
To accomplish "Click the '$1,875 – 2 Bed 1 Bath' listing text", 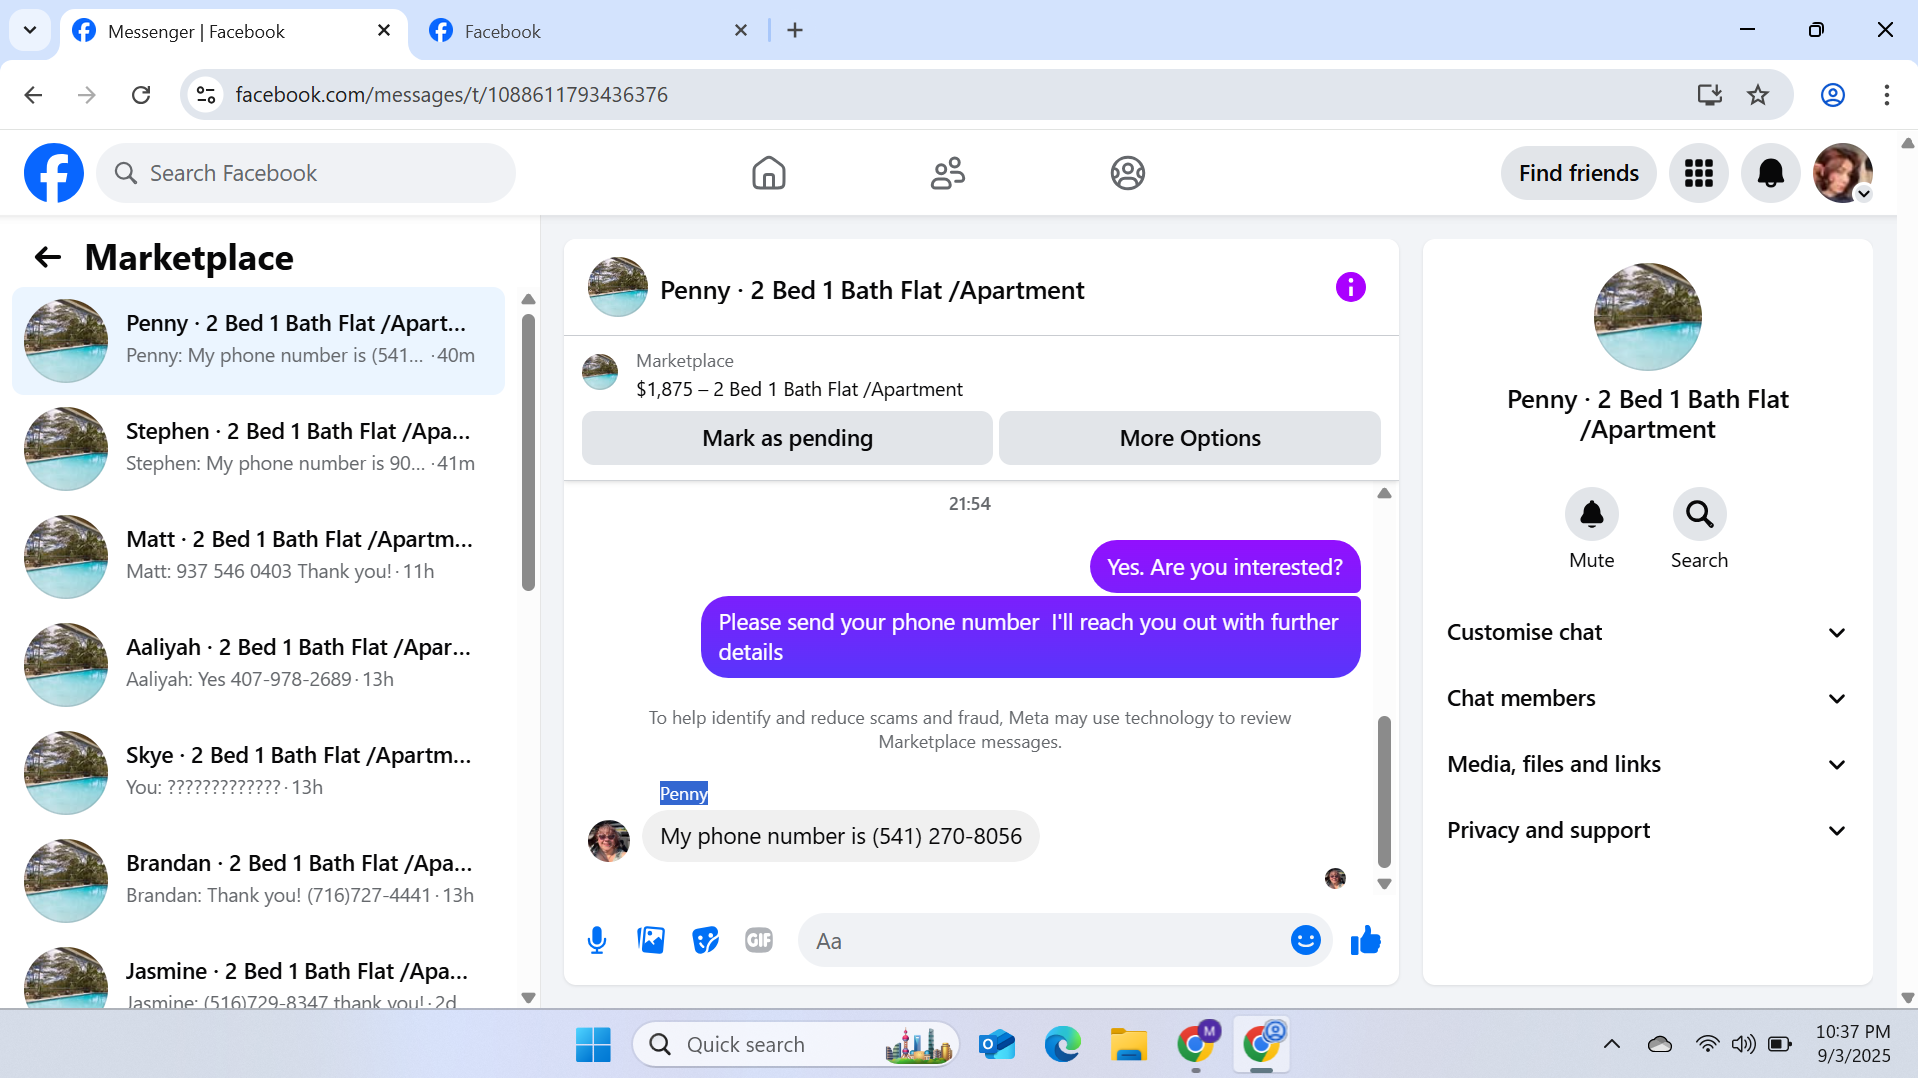I will click(x=799, y=389).
